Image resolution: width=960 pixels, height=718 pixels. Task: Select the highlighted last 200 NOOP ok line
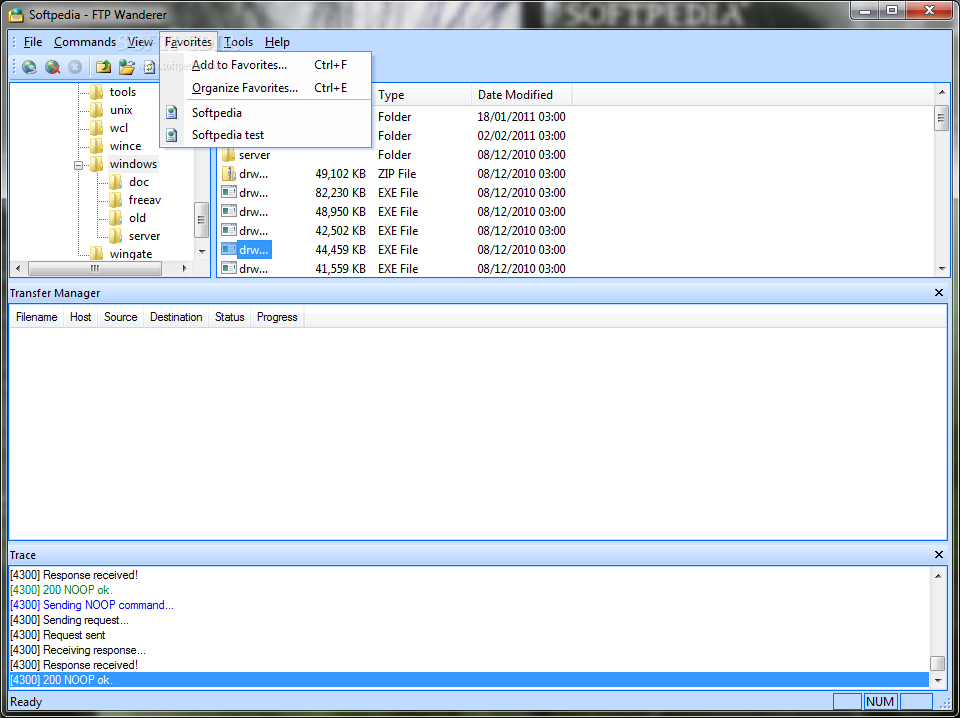[x=469, y=680]
